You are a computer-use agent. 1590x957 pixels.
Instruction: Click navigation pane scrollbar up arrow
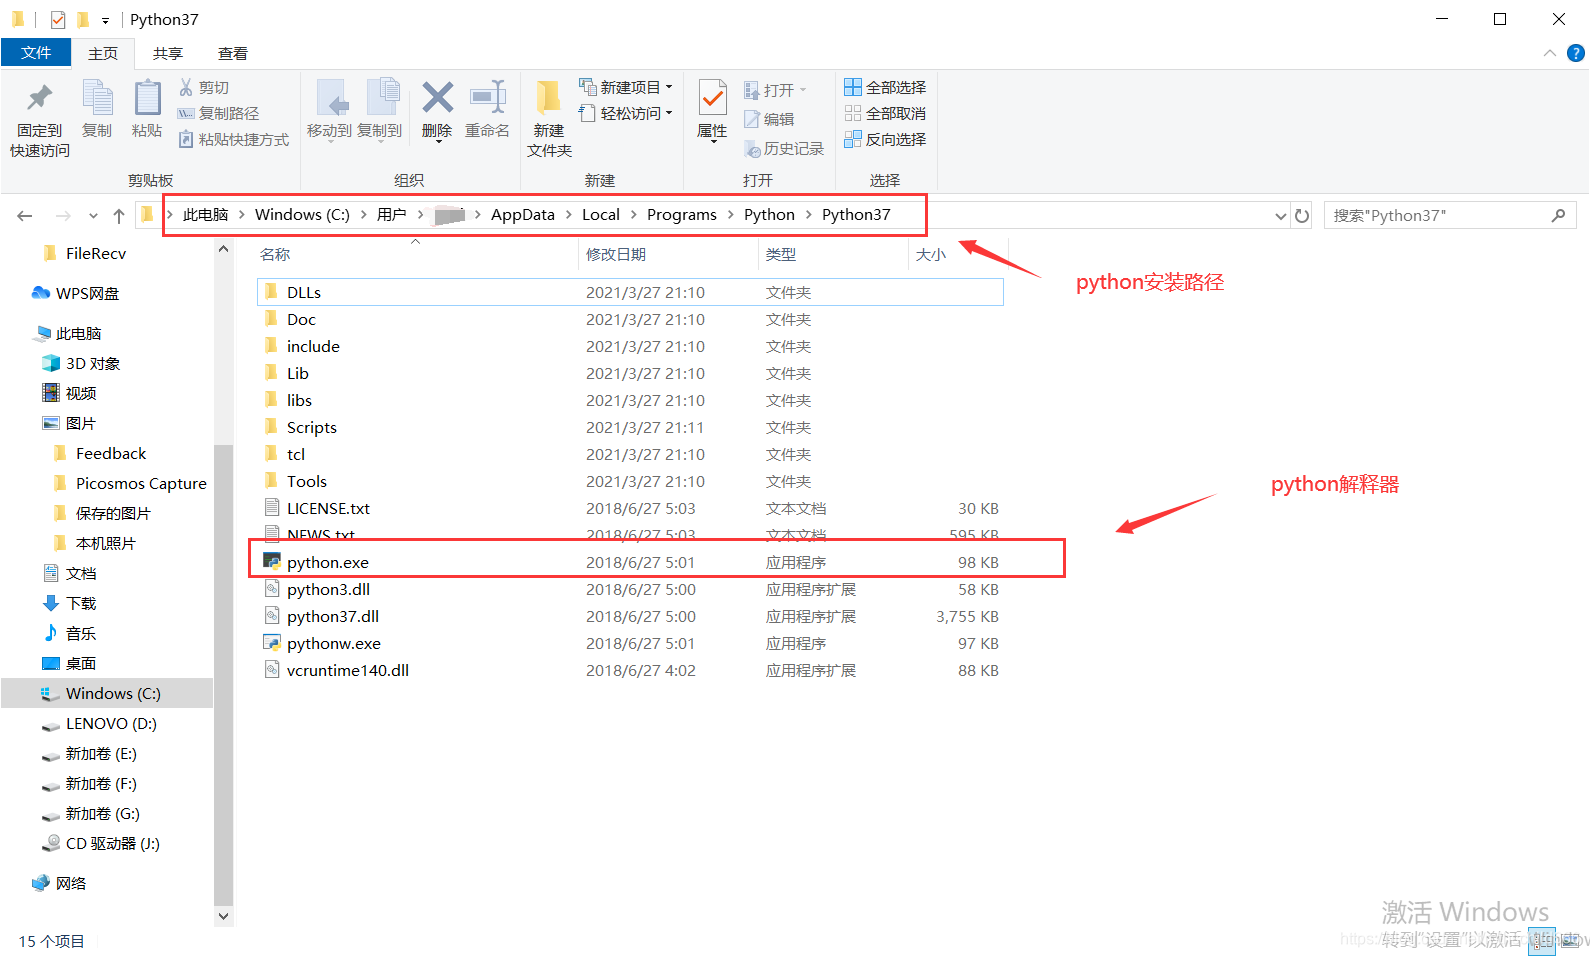pyautogui.click(x=223, y=248)
